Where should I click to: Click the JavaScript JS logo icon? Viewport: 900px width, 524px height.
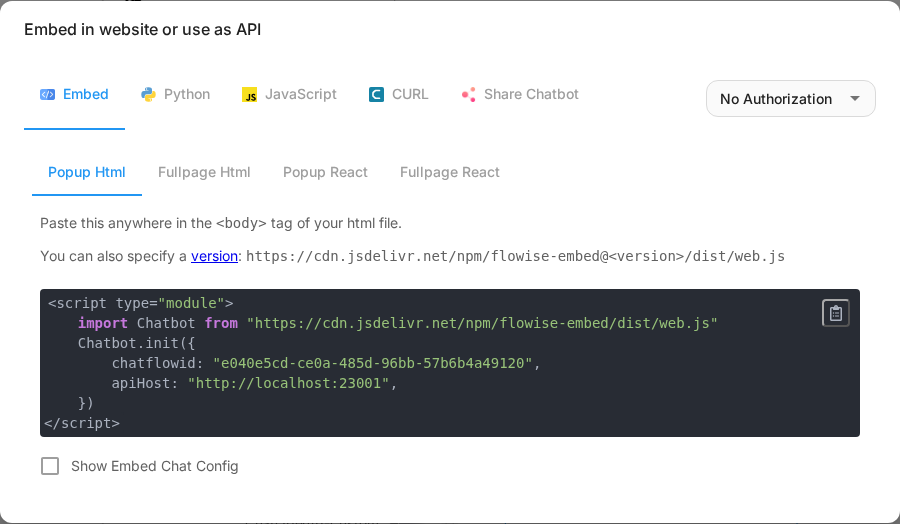[249, 95]
